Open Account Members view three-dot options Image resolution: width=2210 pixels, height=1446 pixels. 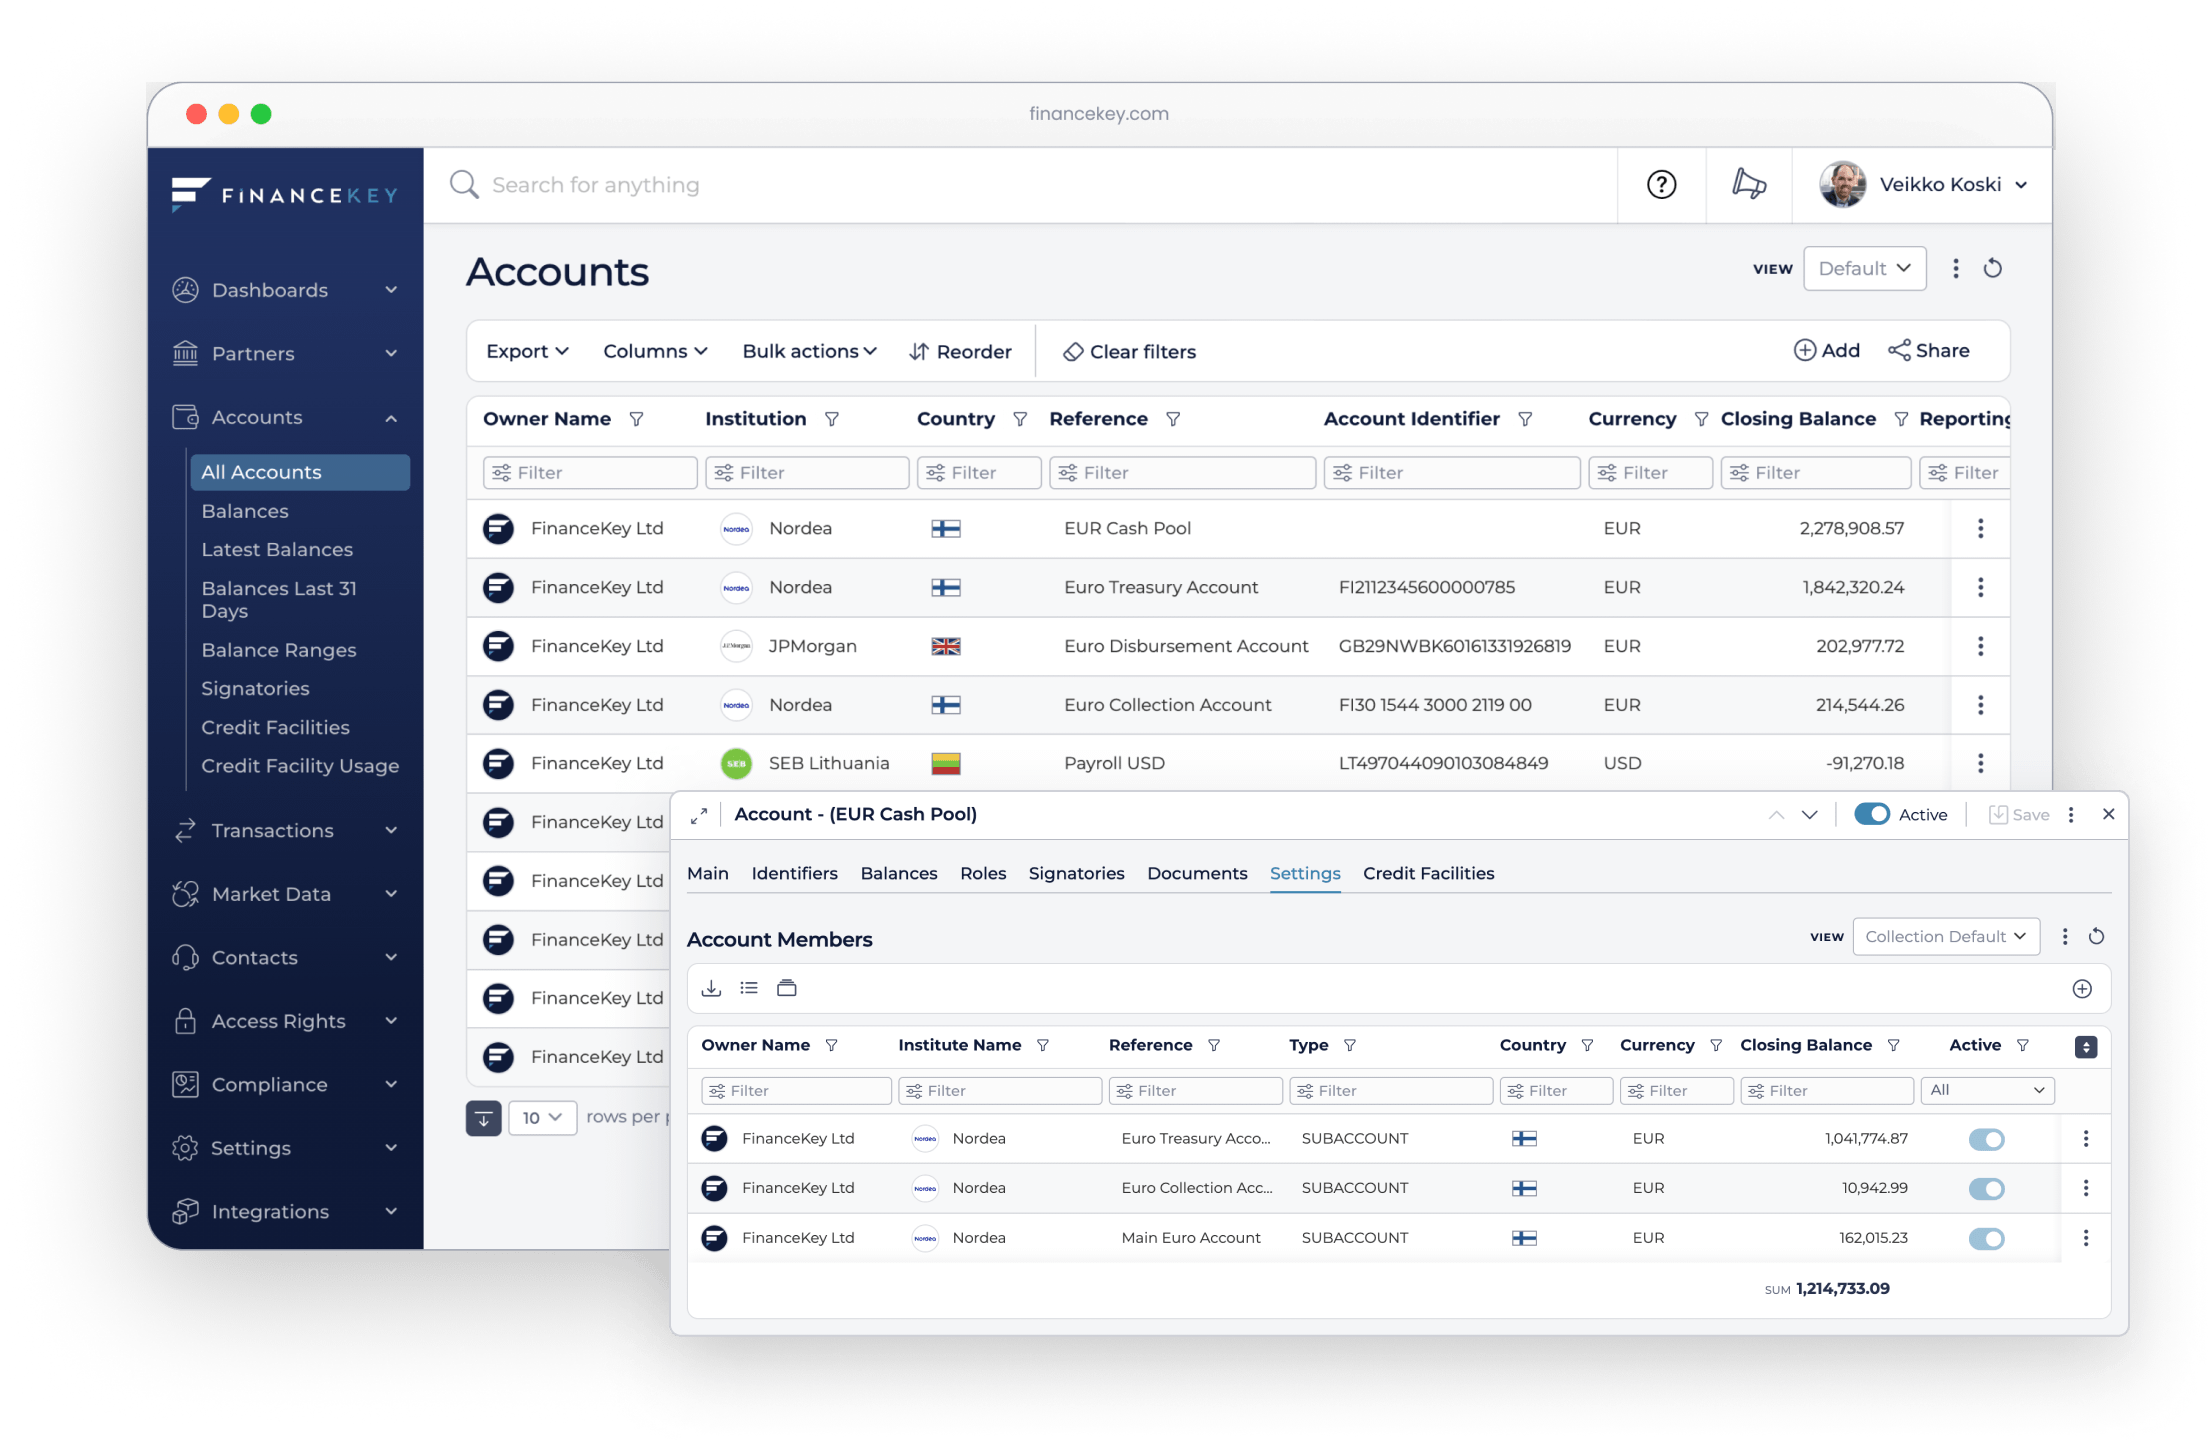click(2065, 937)
